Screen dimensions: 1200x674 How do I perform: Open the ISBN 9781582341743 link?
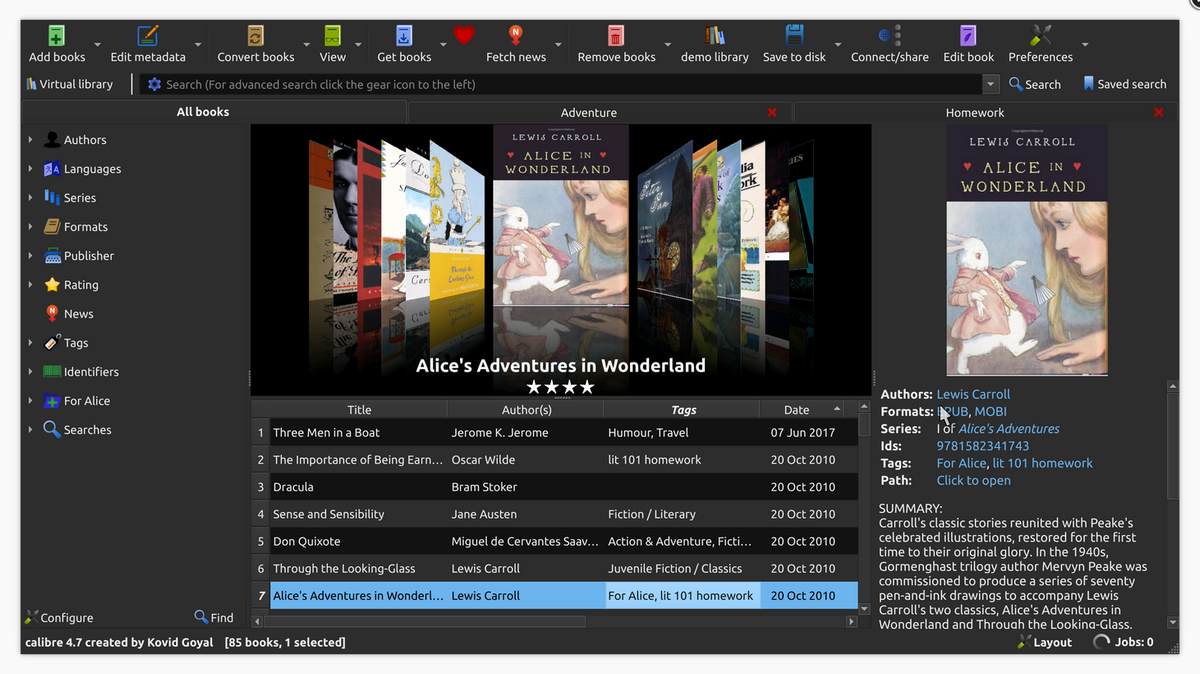coord(983,446)
